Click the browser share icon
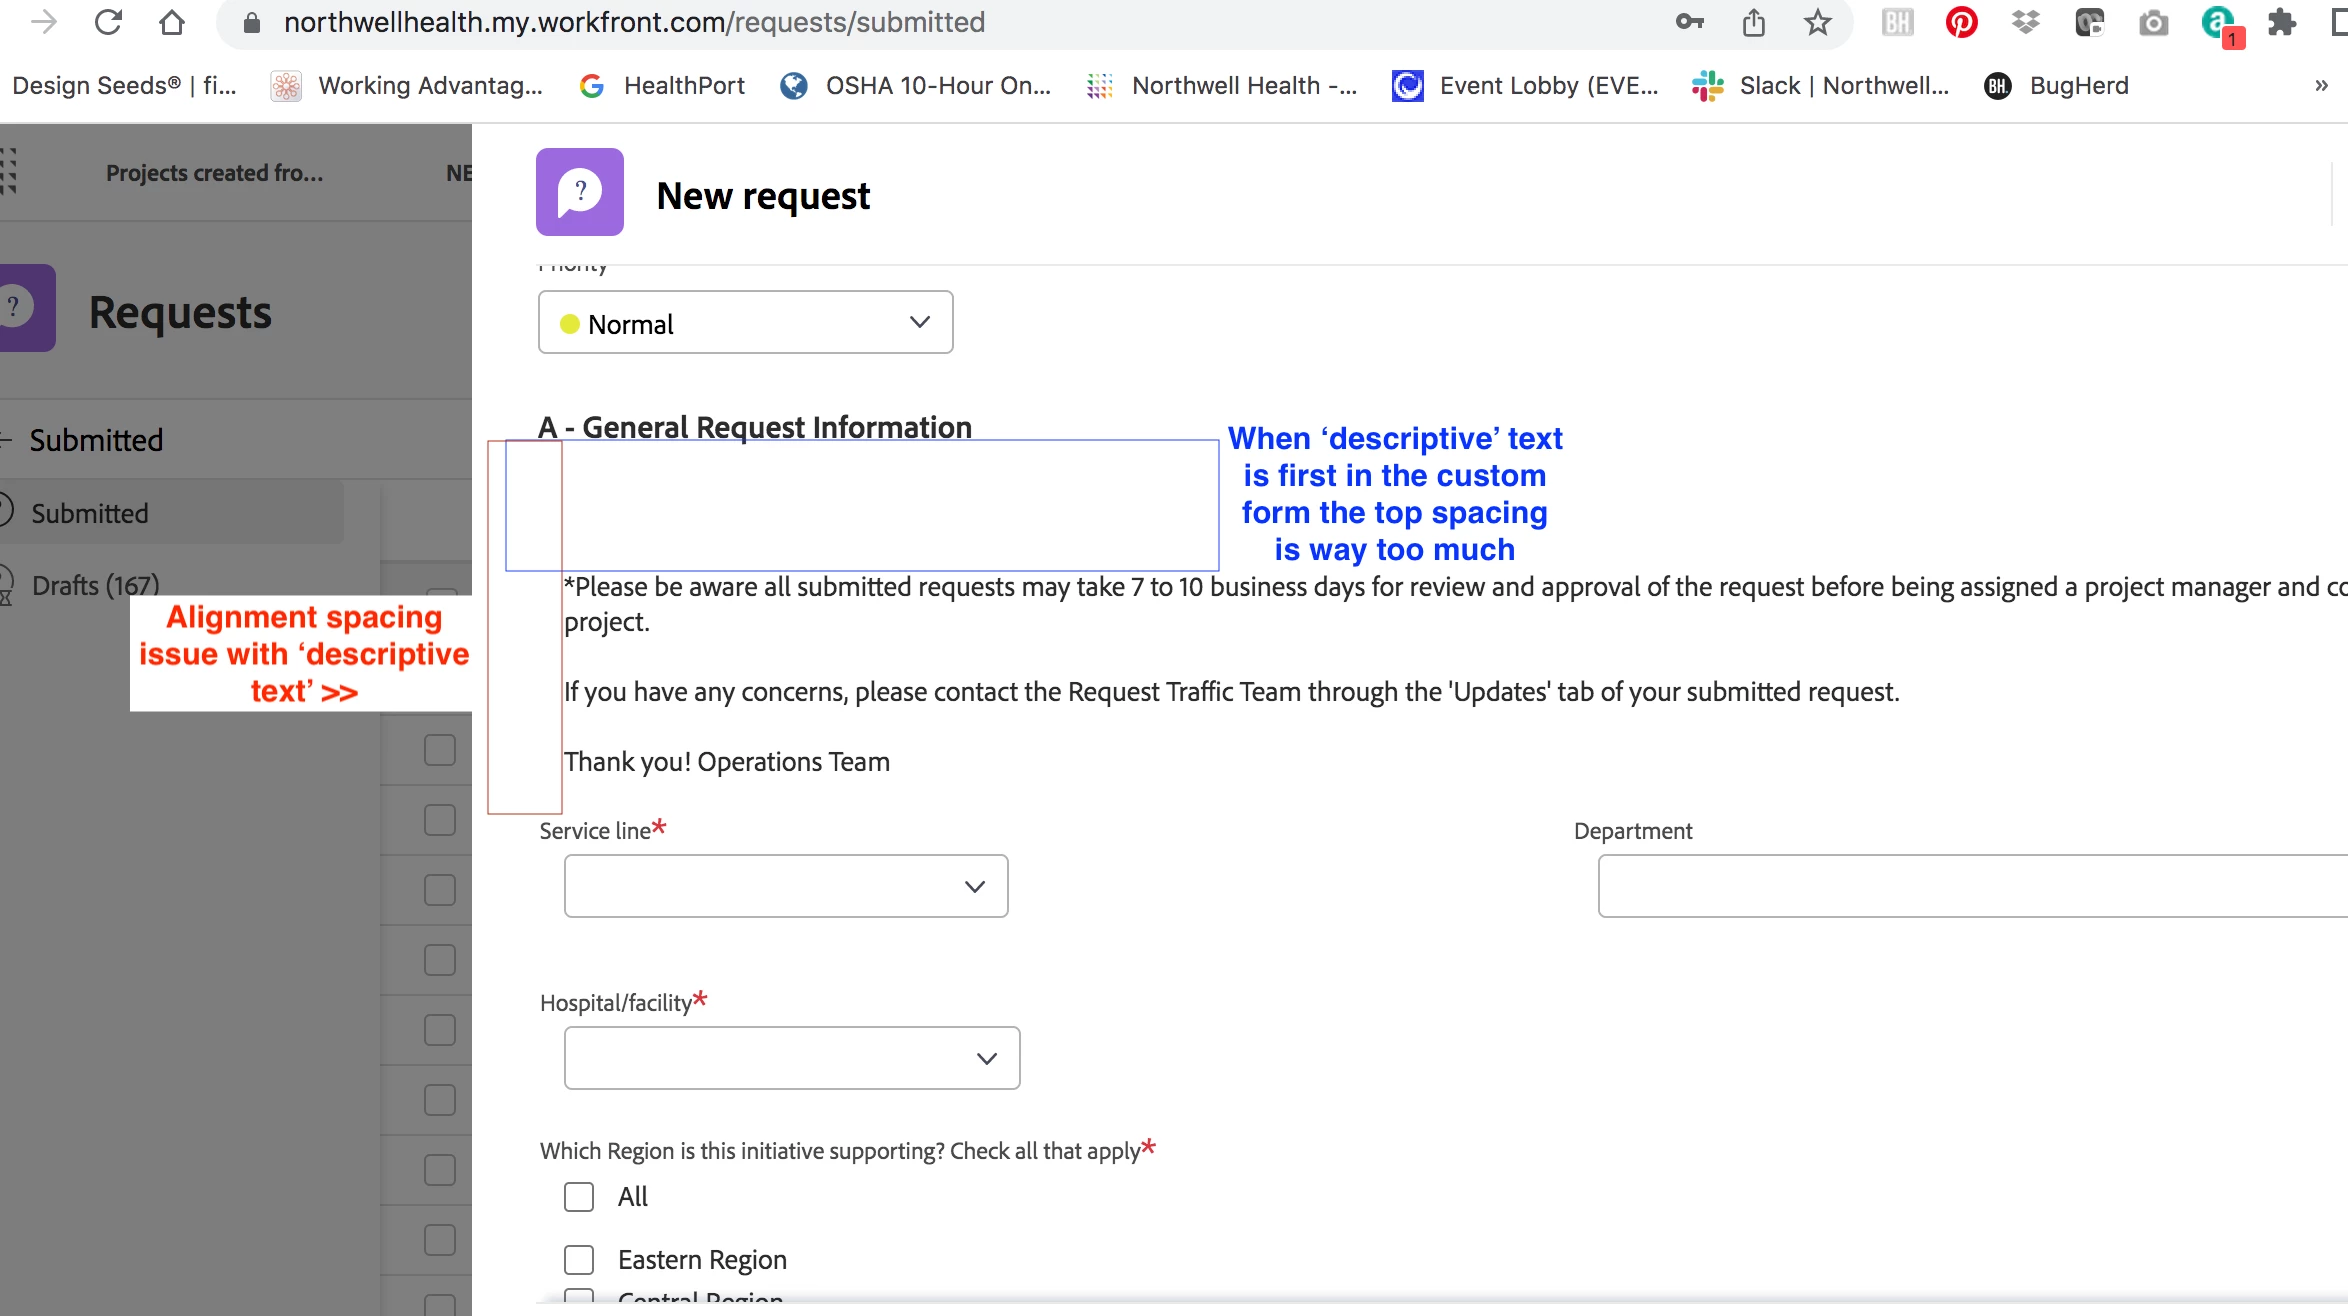Viewport: 2348px width, 1316px height. coord(1754,22)
